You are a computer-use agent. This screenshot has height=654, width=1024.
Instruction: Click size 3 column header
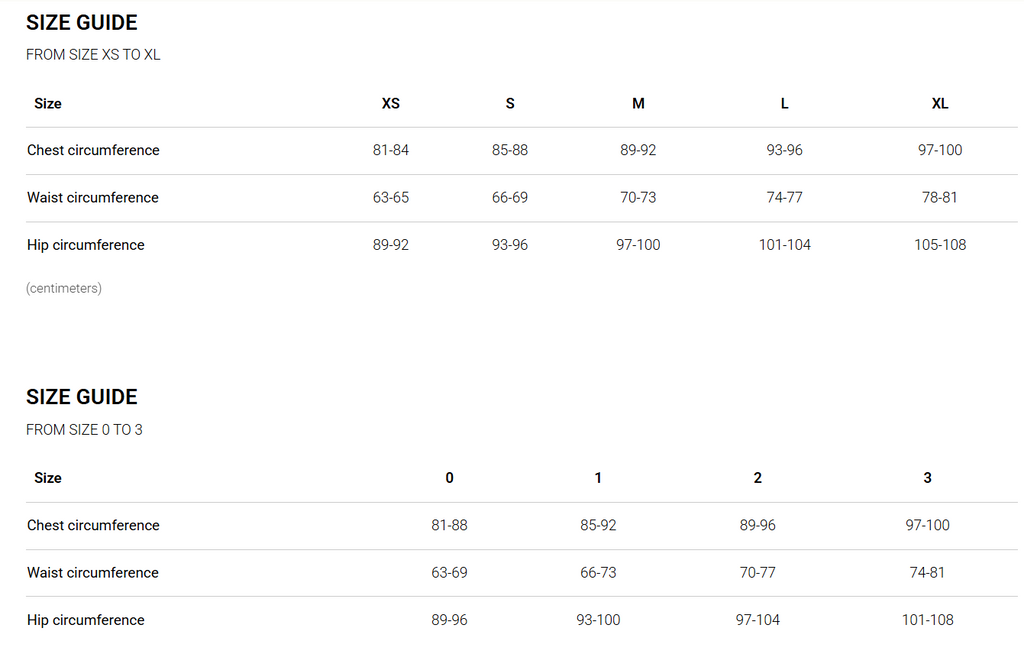[927, 479]
